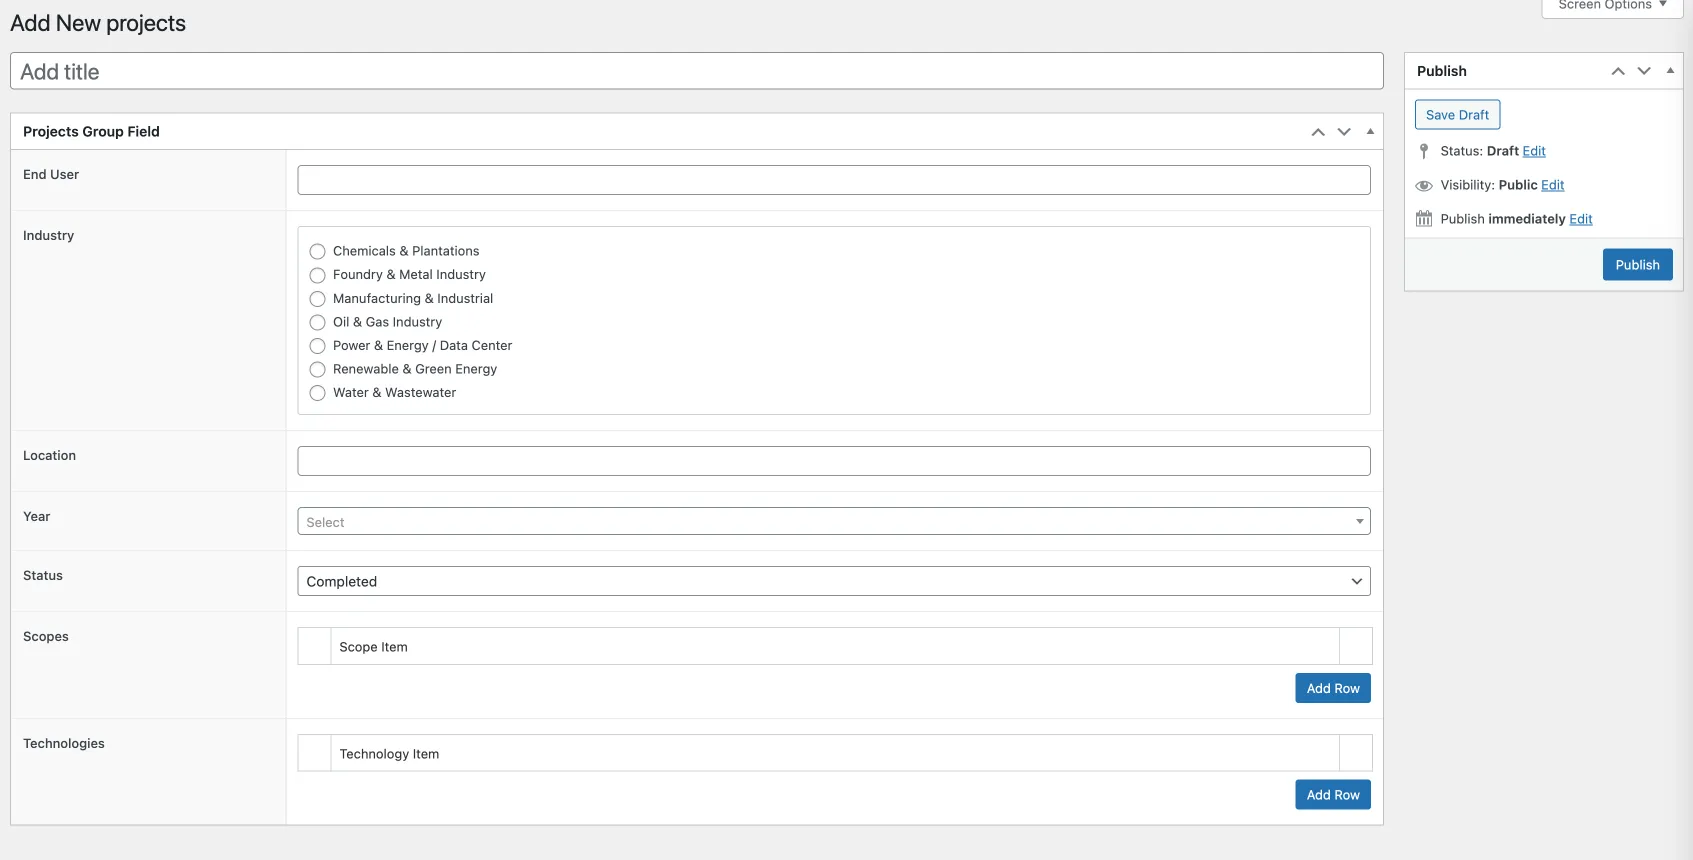Click the Location field label
Viewport: 1693px width, 860px height.
[x=49, y=456]
